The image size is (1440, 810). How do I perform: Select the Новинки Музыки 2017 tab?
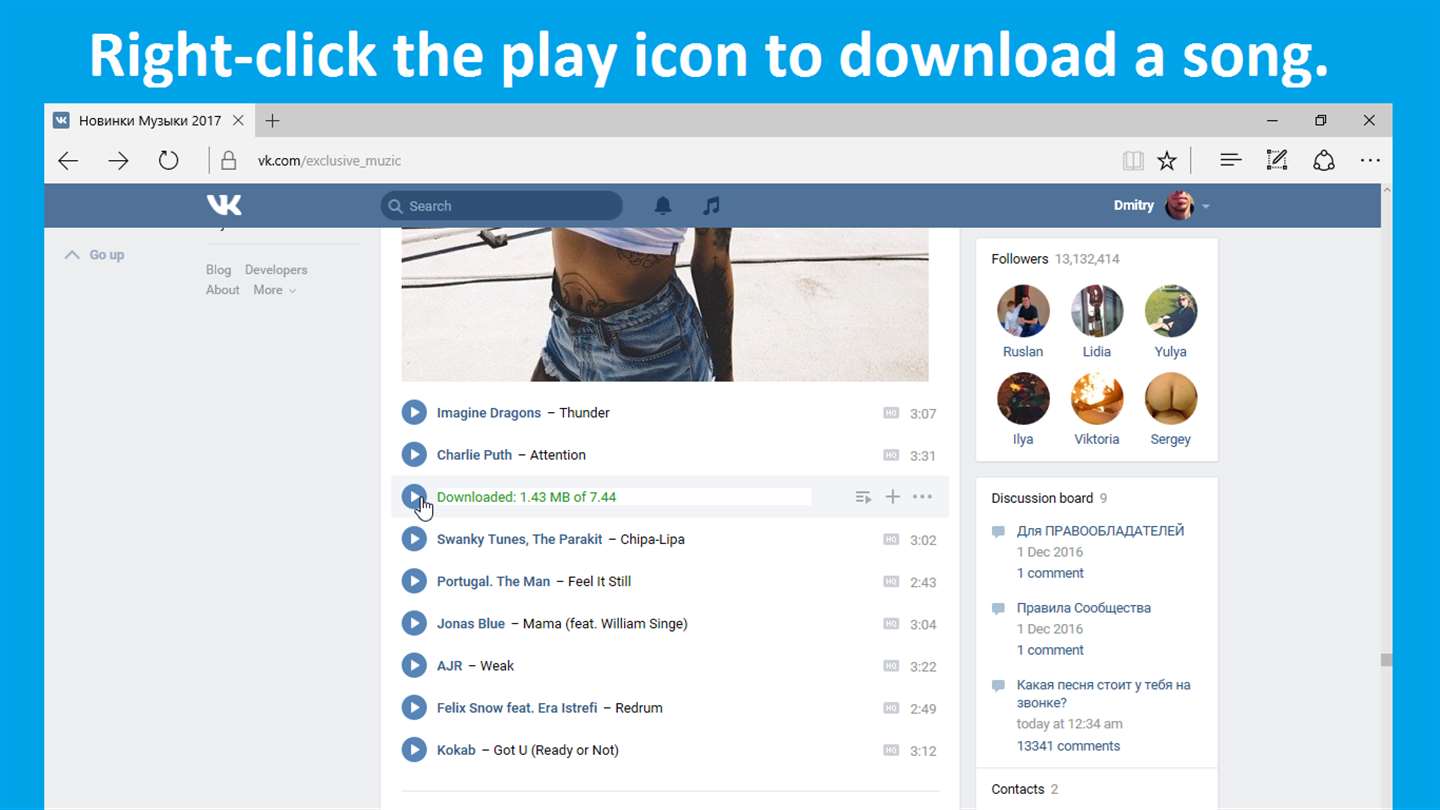pos(149,121)
